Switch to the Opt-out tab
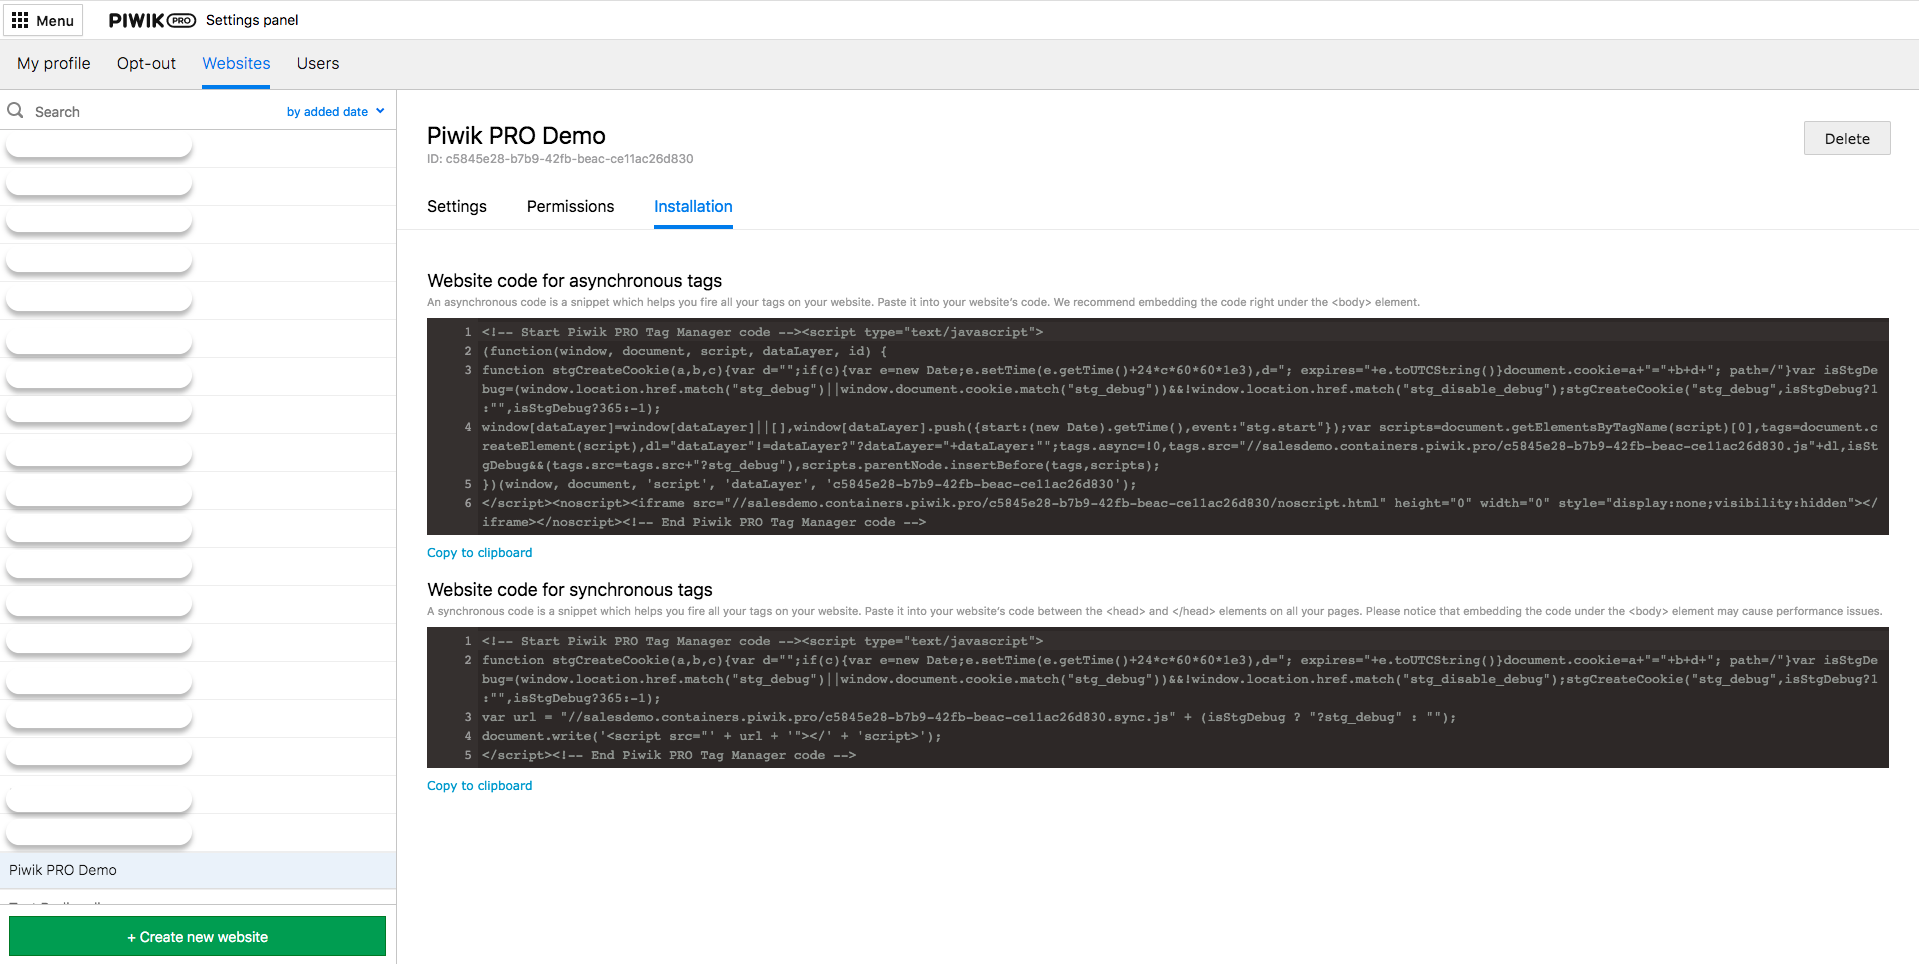The height and width of the screenshot is (964, 1919). [146, 63]
